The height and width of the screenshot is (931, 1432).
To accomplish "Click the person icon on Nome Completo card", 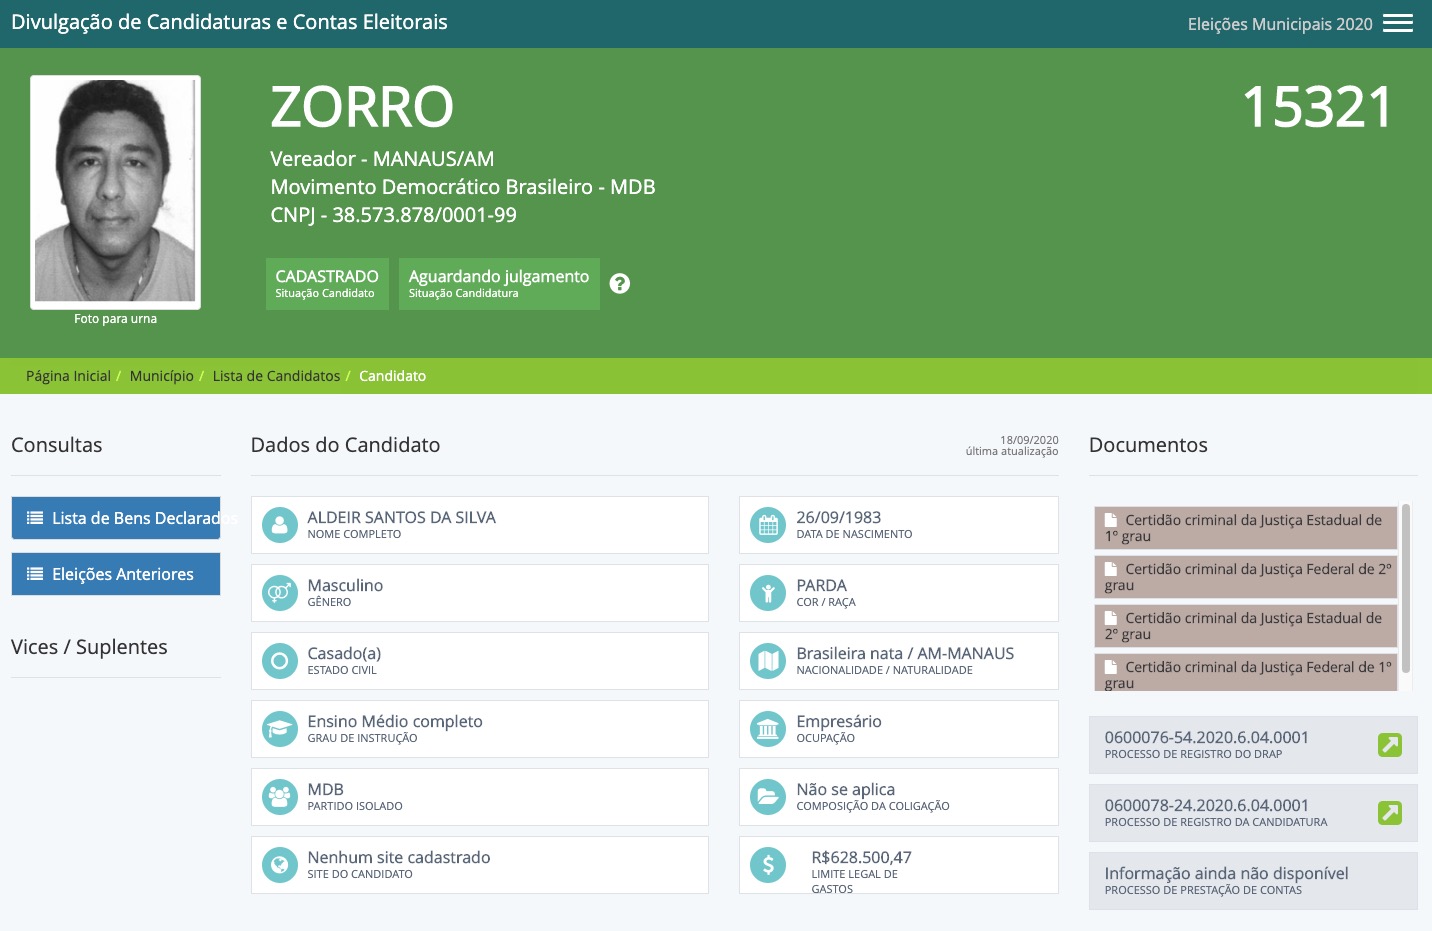I will (x=279, y=524).
